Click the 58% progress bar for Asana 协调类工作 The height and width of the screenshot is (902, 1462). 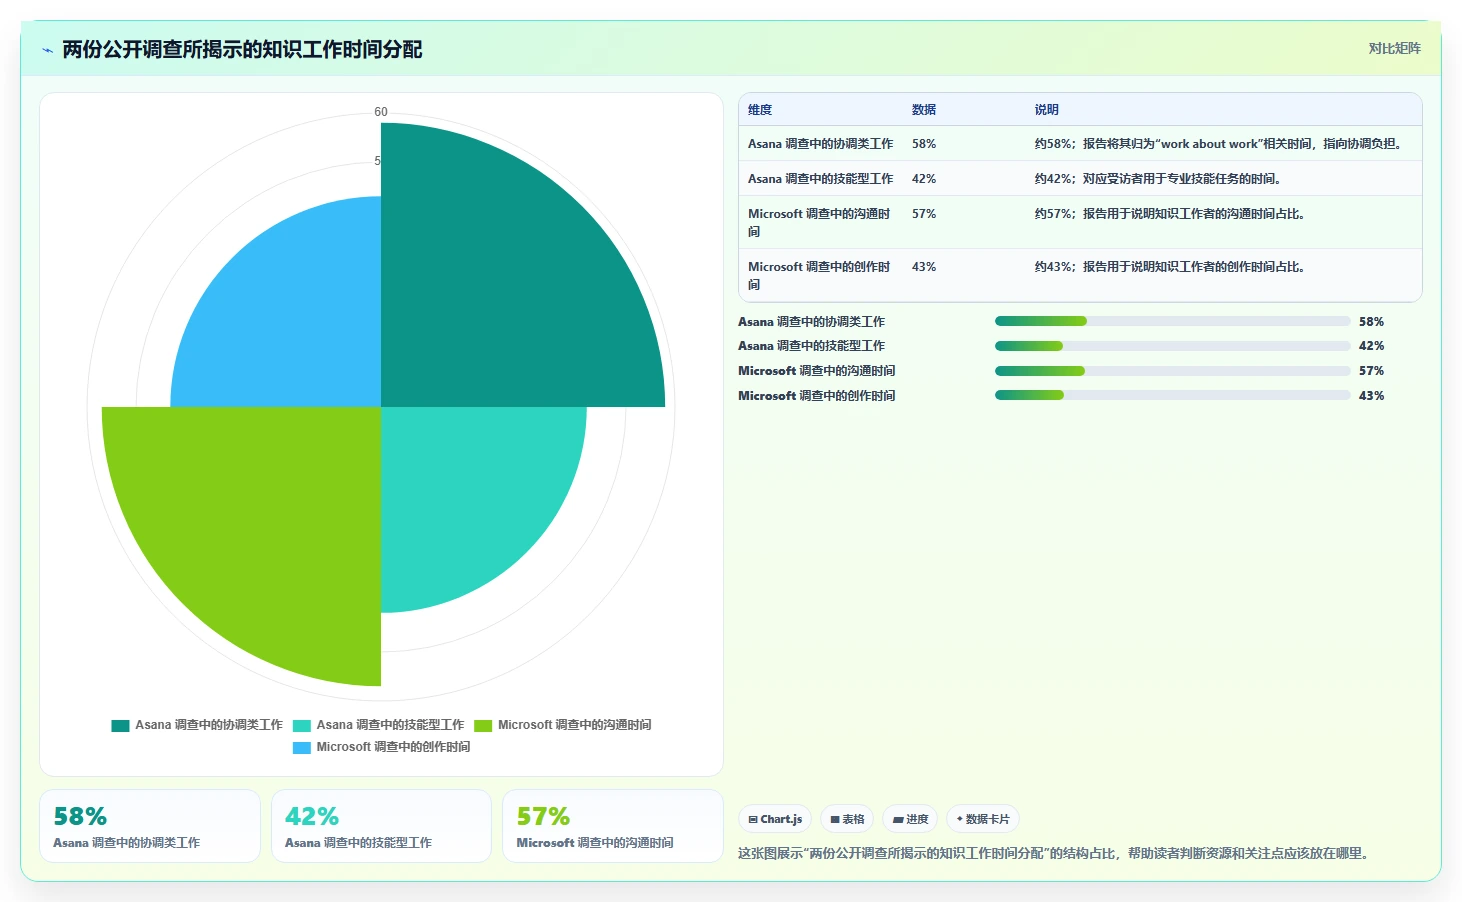(1172, 321)
